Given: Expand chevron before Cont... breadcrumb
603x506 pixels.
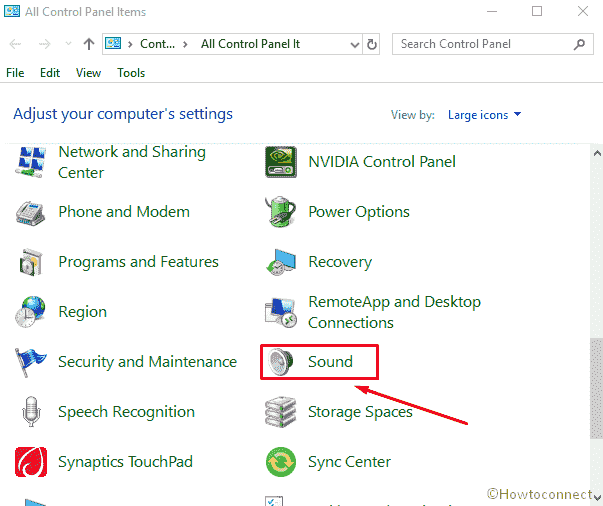Looking at the screenshot, I should [x=130, y=44].
